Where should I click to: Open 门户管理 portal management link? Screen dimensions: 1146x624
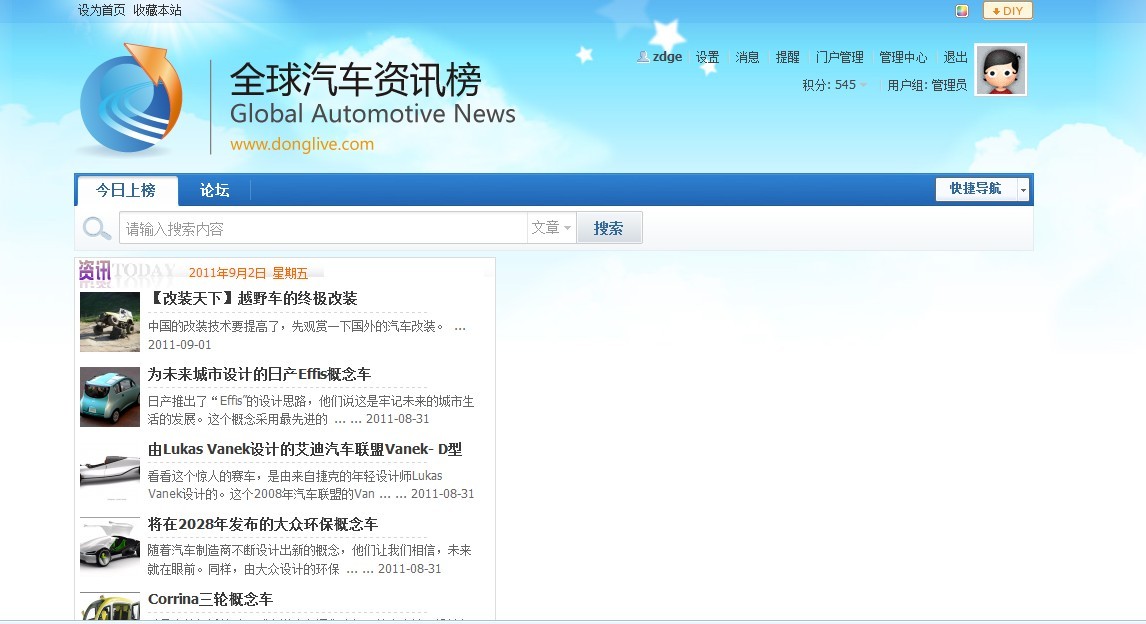pyautogui.click(x=839, y=57)
